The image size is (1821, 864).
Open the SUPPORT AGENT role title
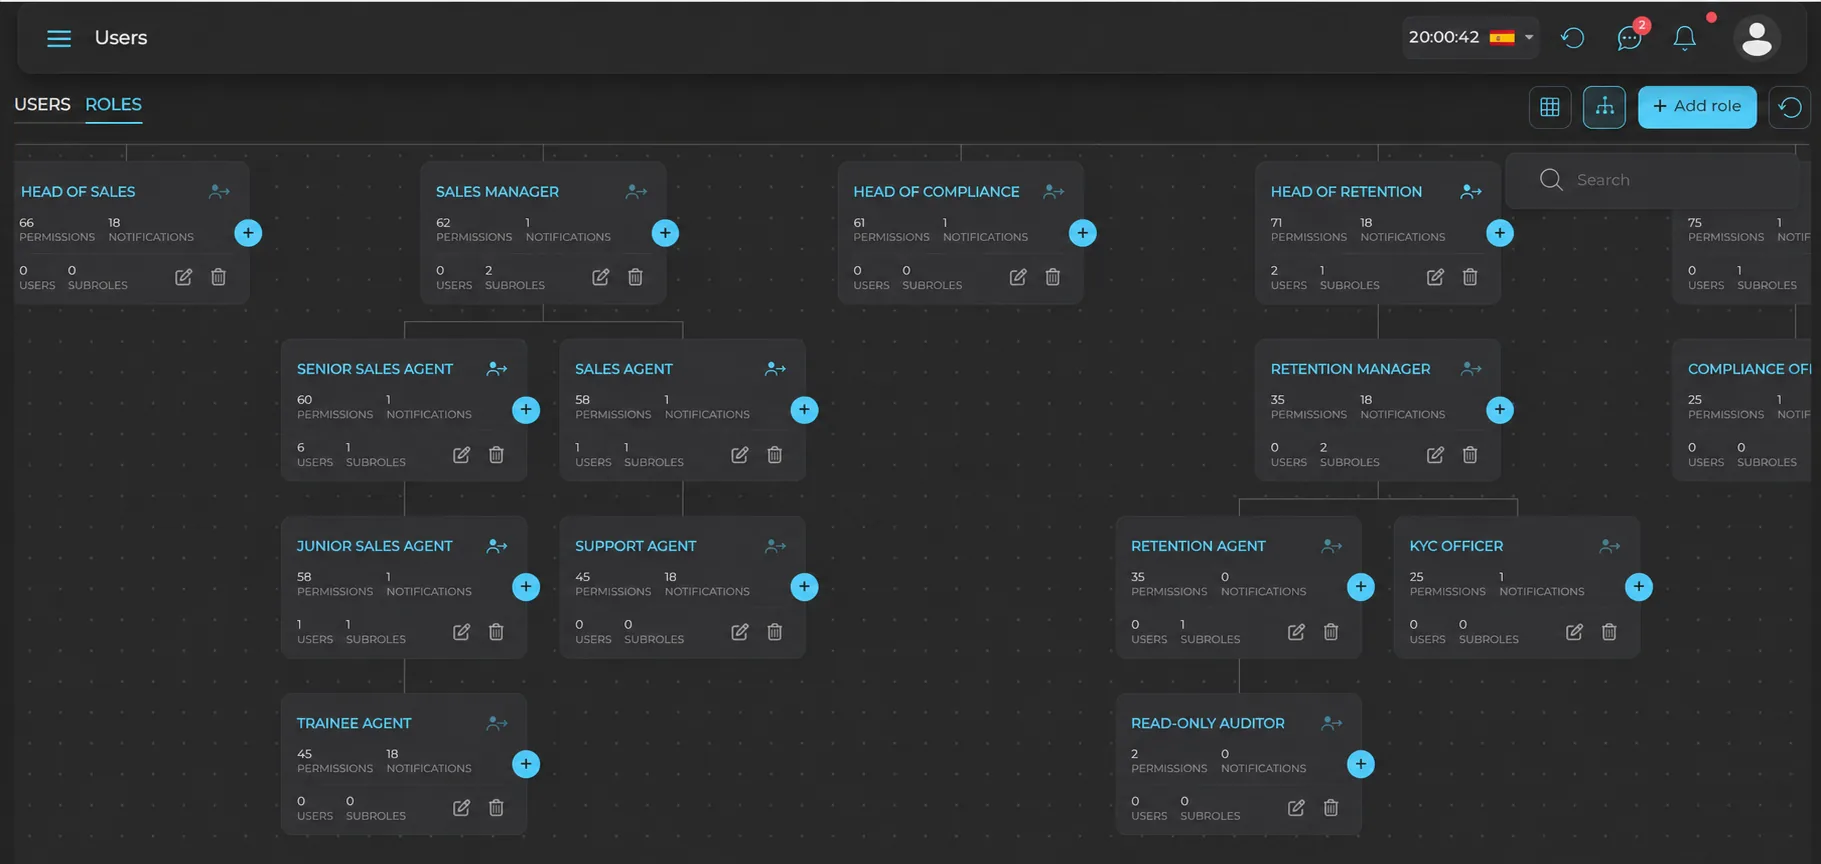click(x=635, y=546)
